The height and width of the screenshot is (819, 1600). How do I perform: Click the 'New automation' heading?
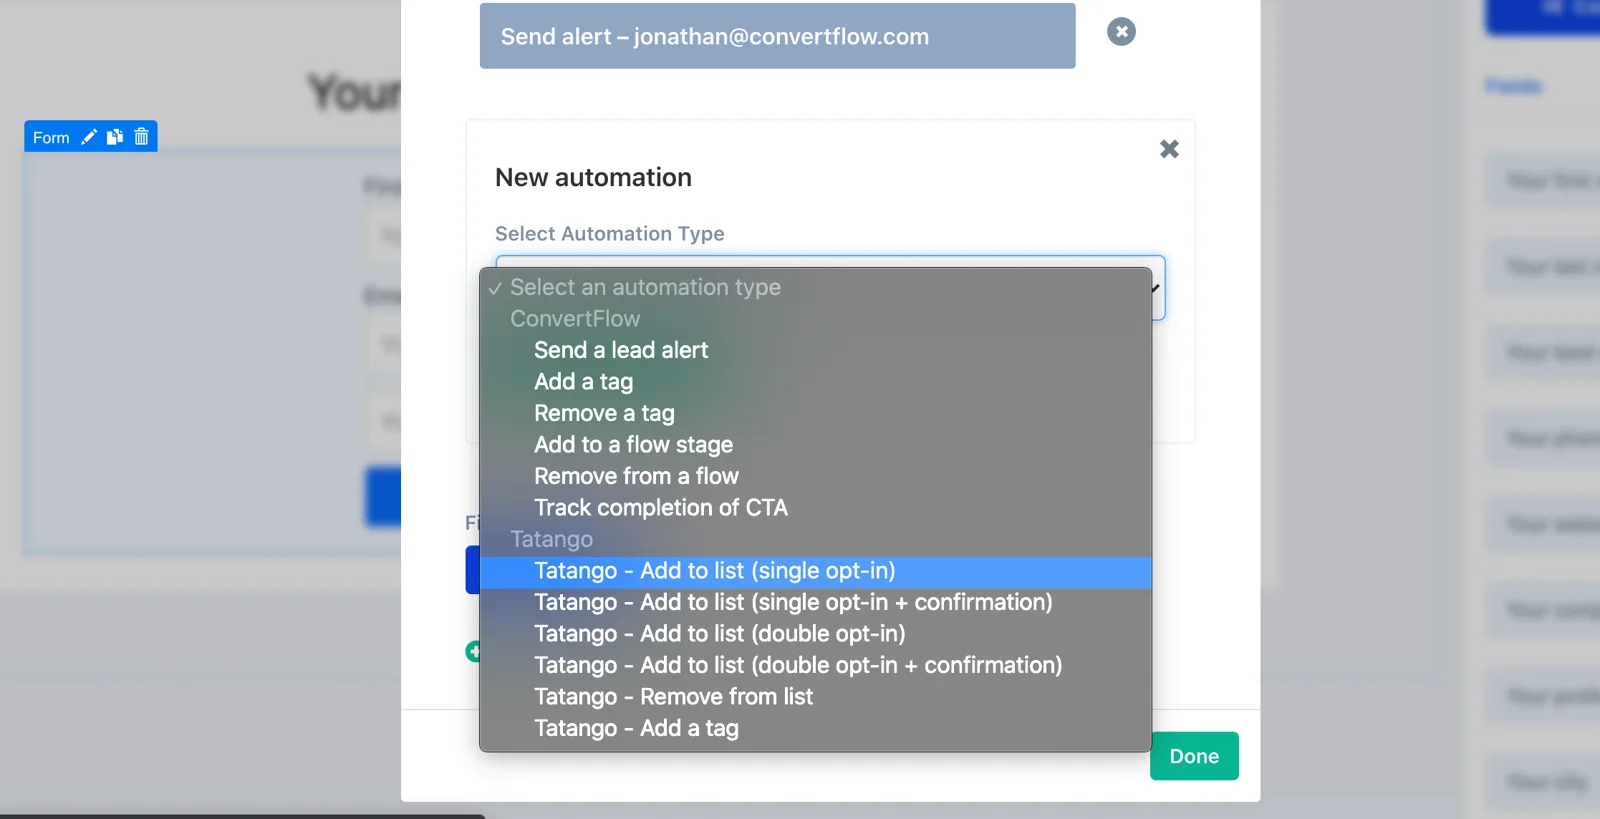point(593,177)
